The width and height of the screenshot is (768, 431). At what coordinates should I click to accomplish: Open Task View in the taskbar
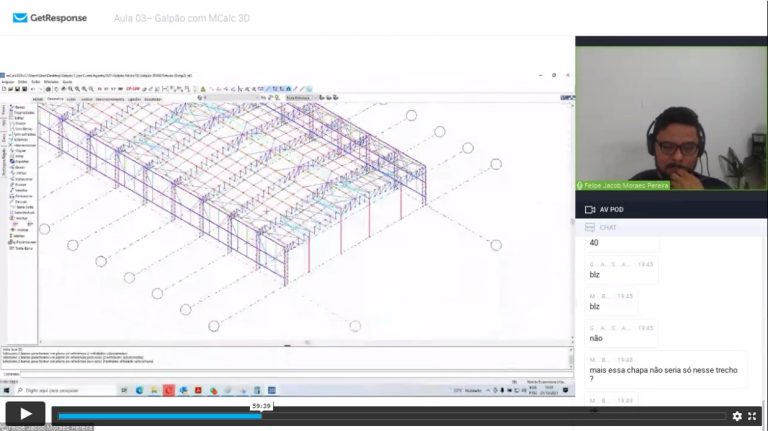point(124,390)
